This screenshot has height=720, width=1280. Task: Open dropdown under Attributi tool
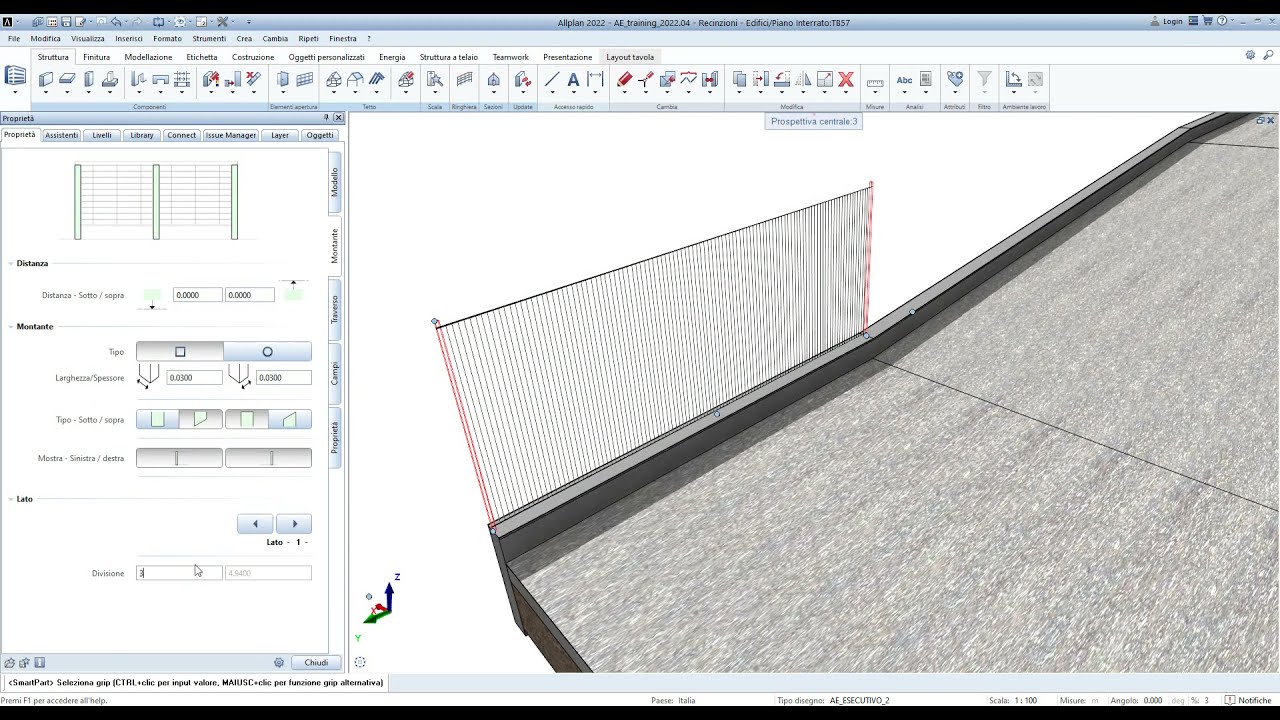tap(955, 93)
